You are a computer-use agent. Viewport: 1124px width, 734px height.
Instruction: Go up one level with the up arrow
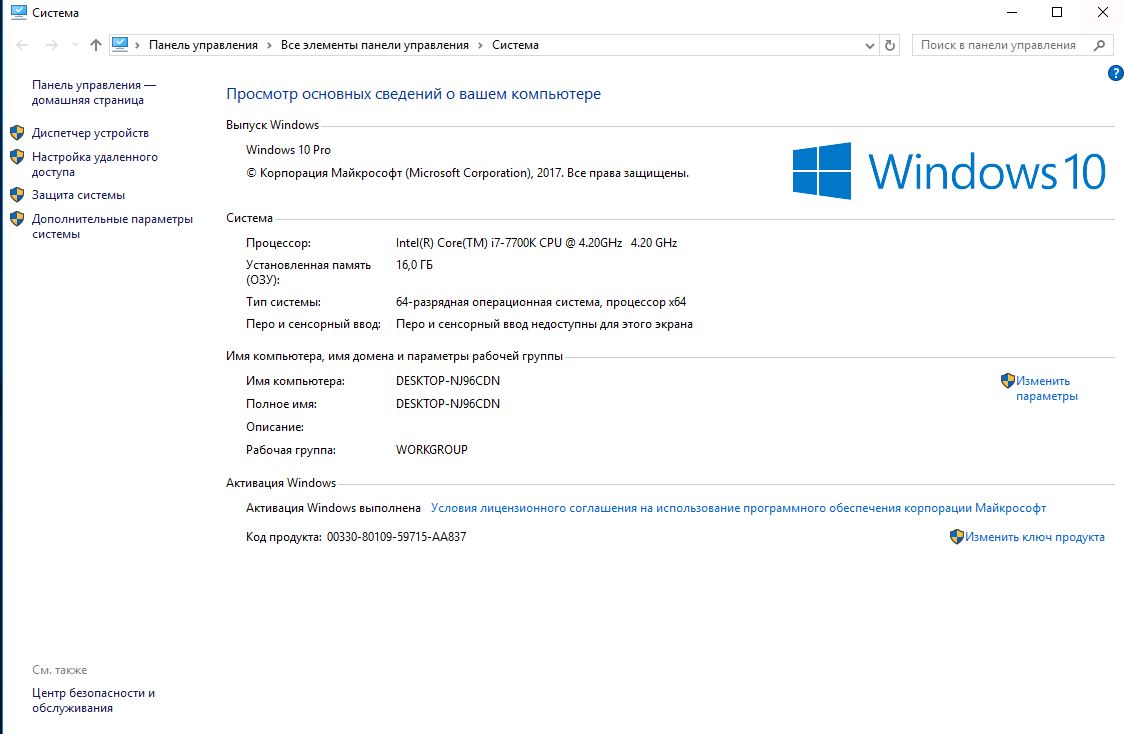click(96, 45)
